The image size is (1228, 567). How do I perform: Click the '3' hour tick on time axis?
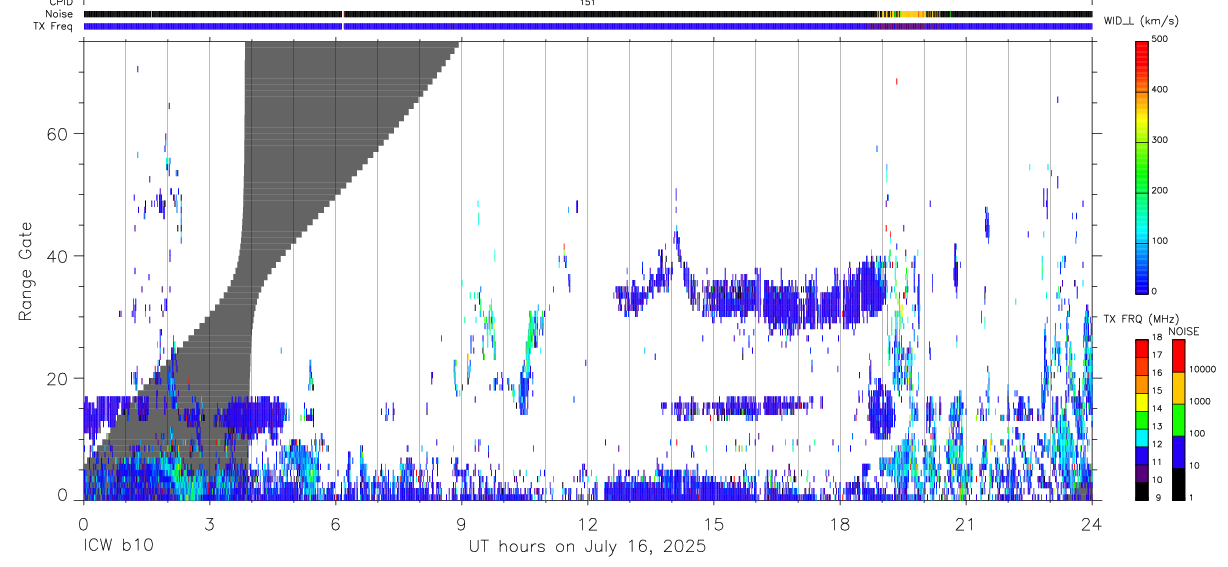[209, 524]
